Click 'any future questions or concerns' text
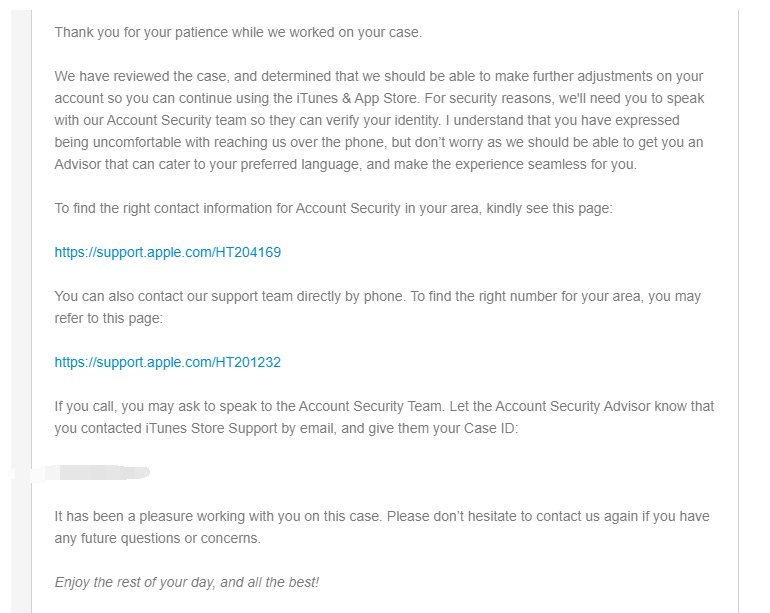 [158, 538]
